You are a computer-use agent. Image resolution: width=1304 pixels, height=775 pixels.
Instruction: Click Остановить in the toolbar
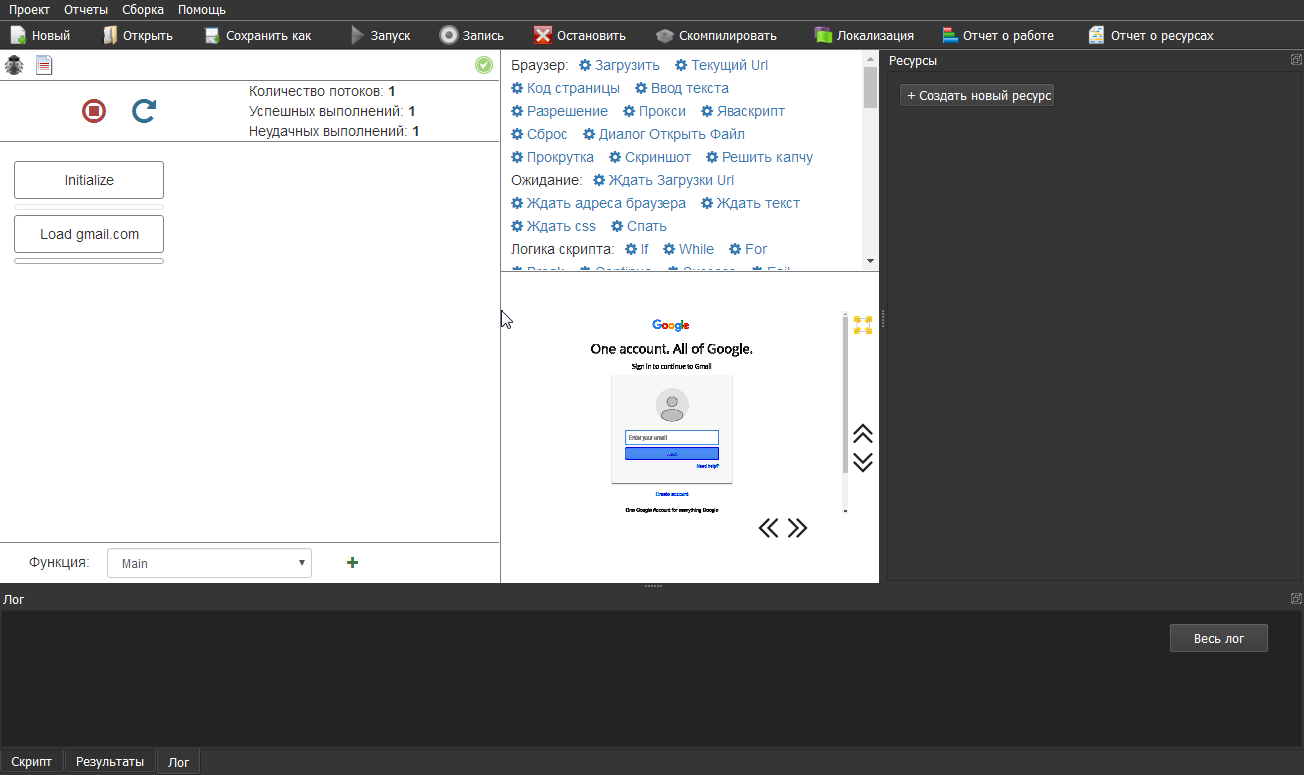pos(580,36)
